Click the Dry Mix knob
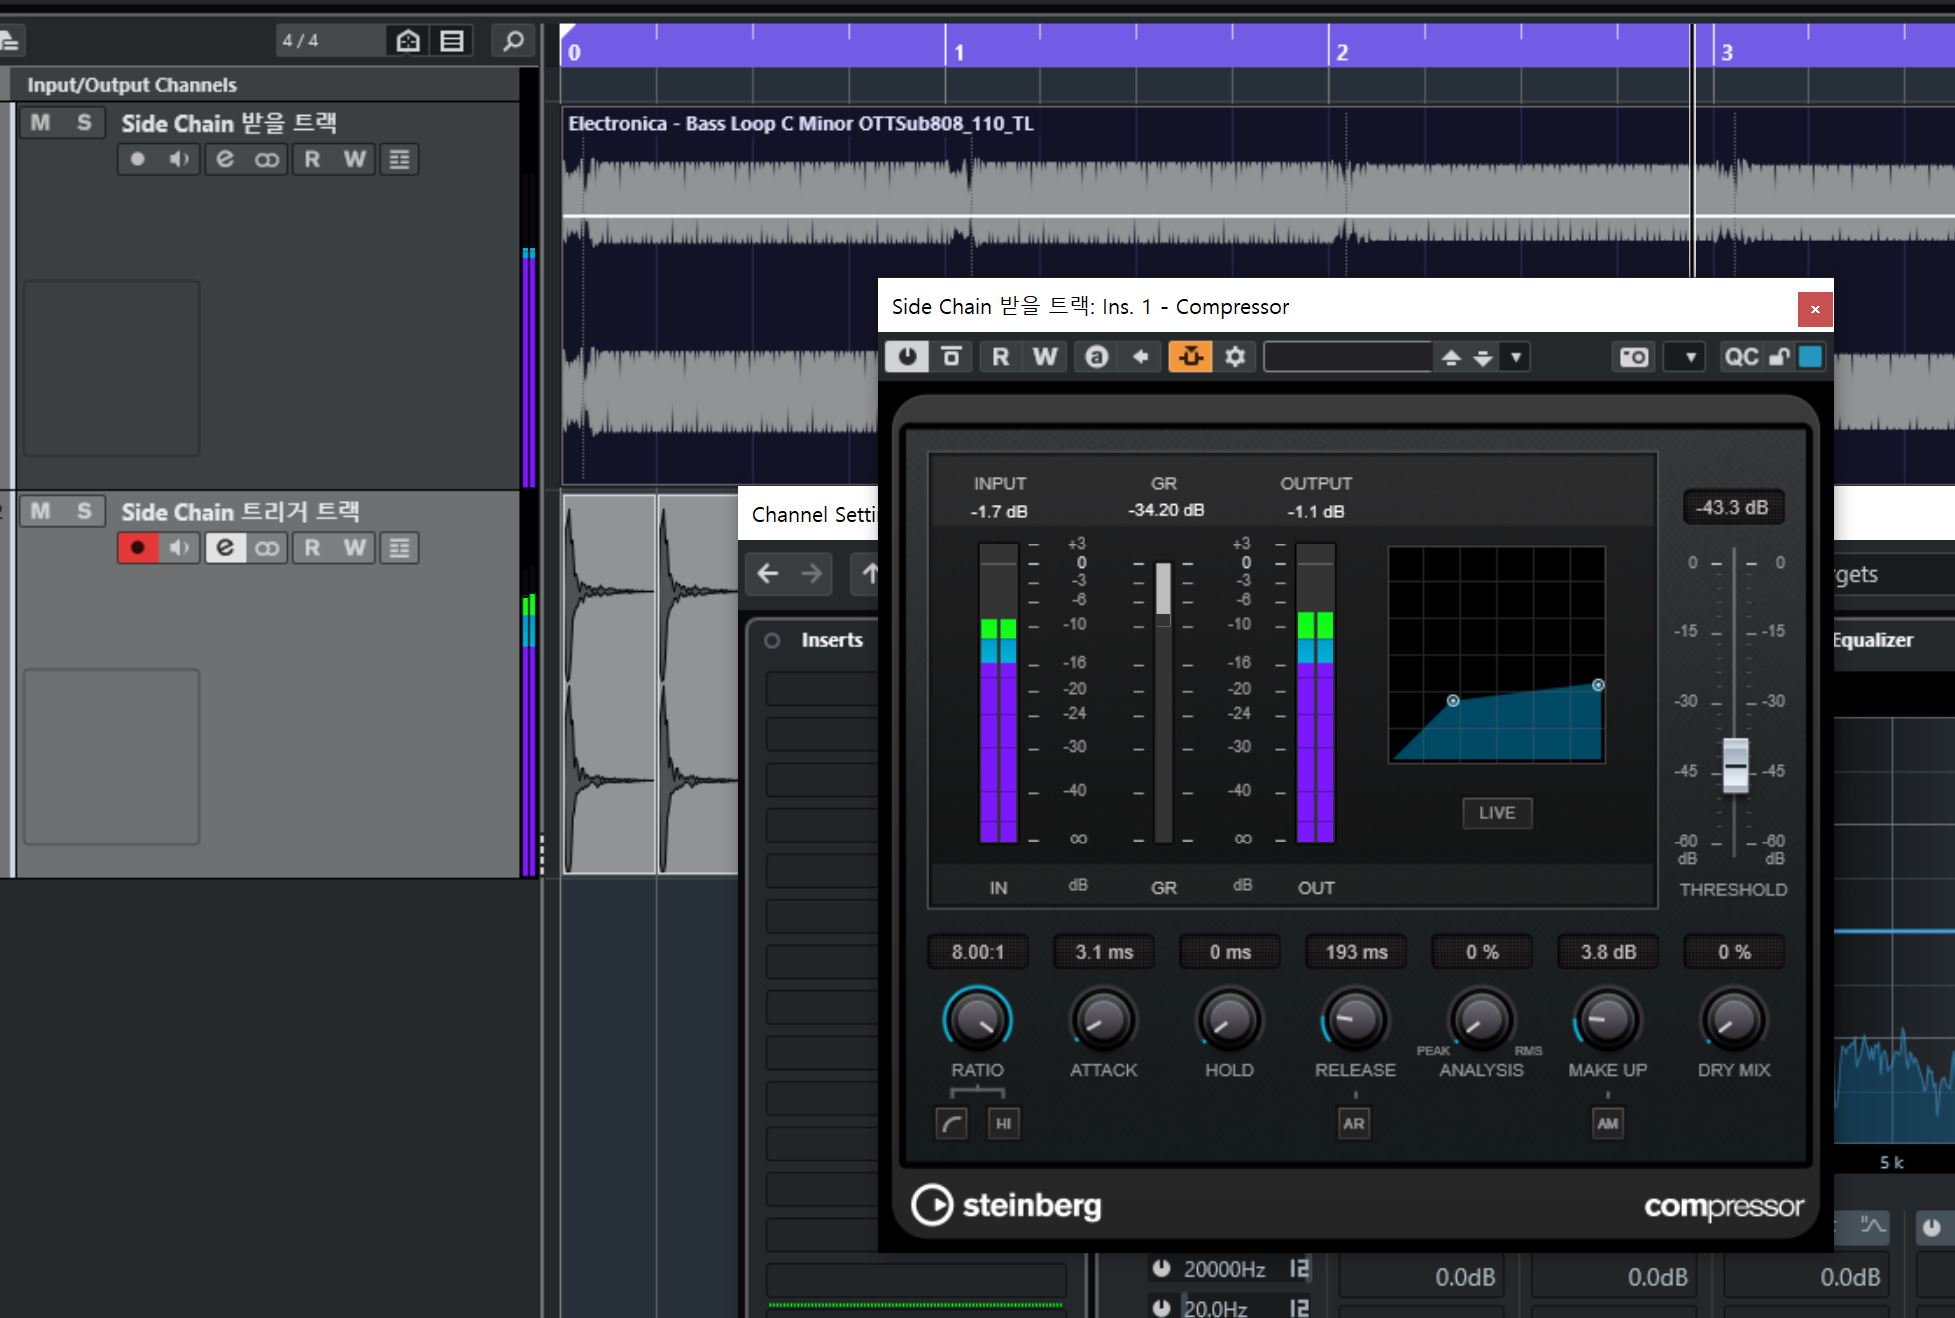 (1733, 1020)
